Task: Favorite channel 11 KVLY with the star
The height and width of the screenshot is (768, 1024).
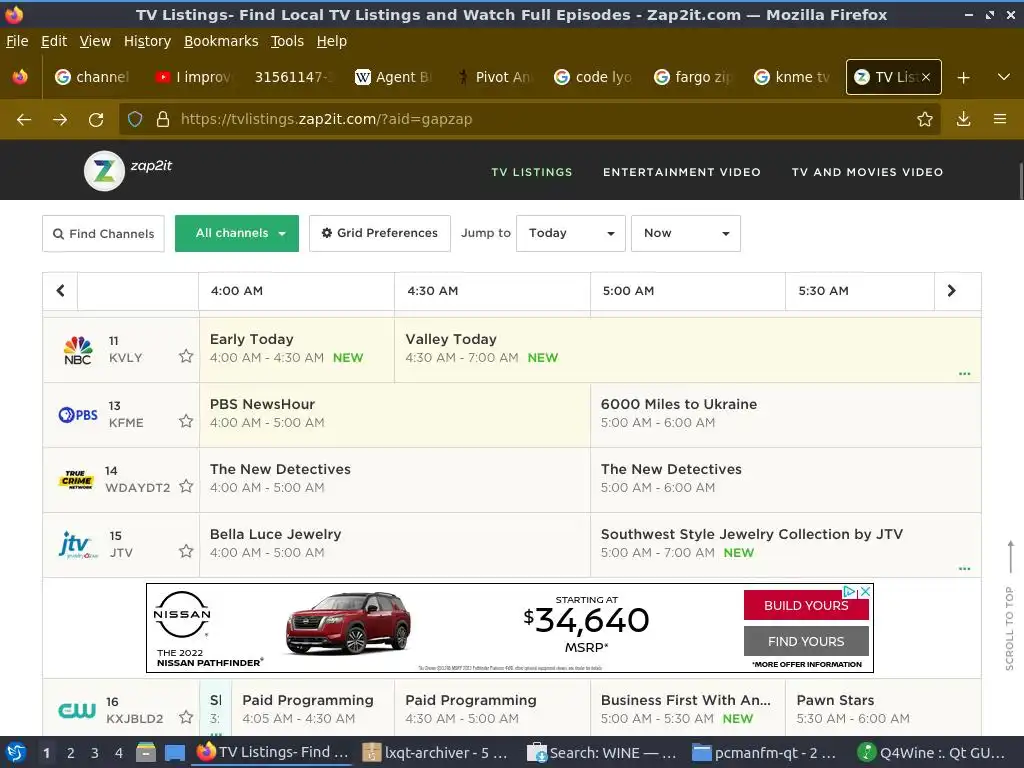Action: tap(186, 356)
